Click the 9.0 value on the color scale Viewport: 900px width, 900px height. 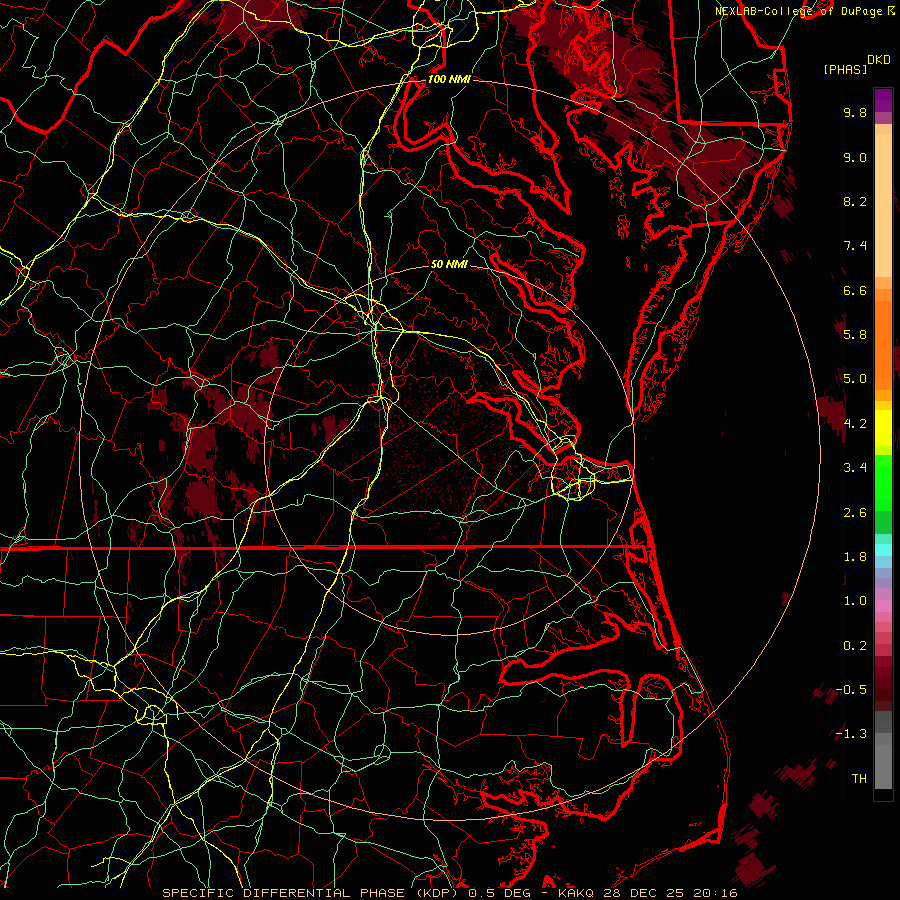(855, 157)
